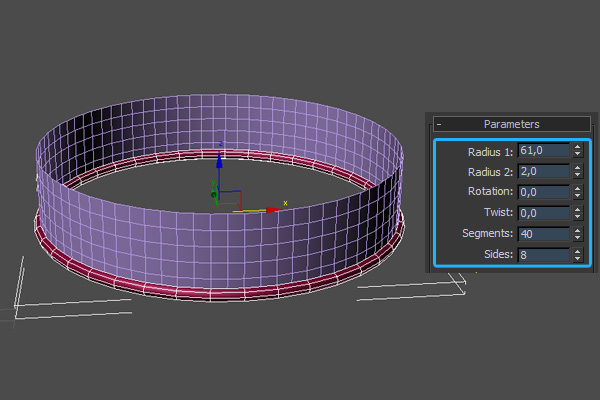Increase Radius 1 with spinner up arrow
600x400 pixels.
coord(578,147)
